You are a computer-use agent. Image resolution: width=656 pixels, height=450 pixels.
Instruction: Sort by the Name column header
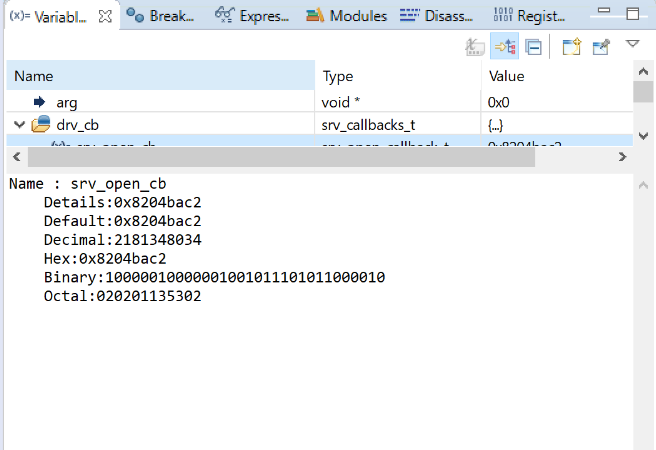[x=160, y=76]
